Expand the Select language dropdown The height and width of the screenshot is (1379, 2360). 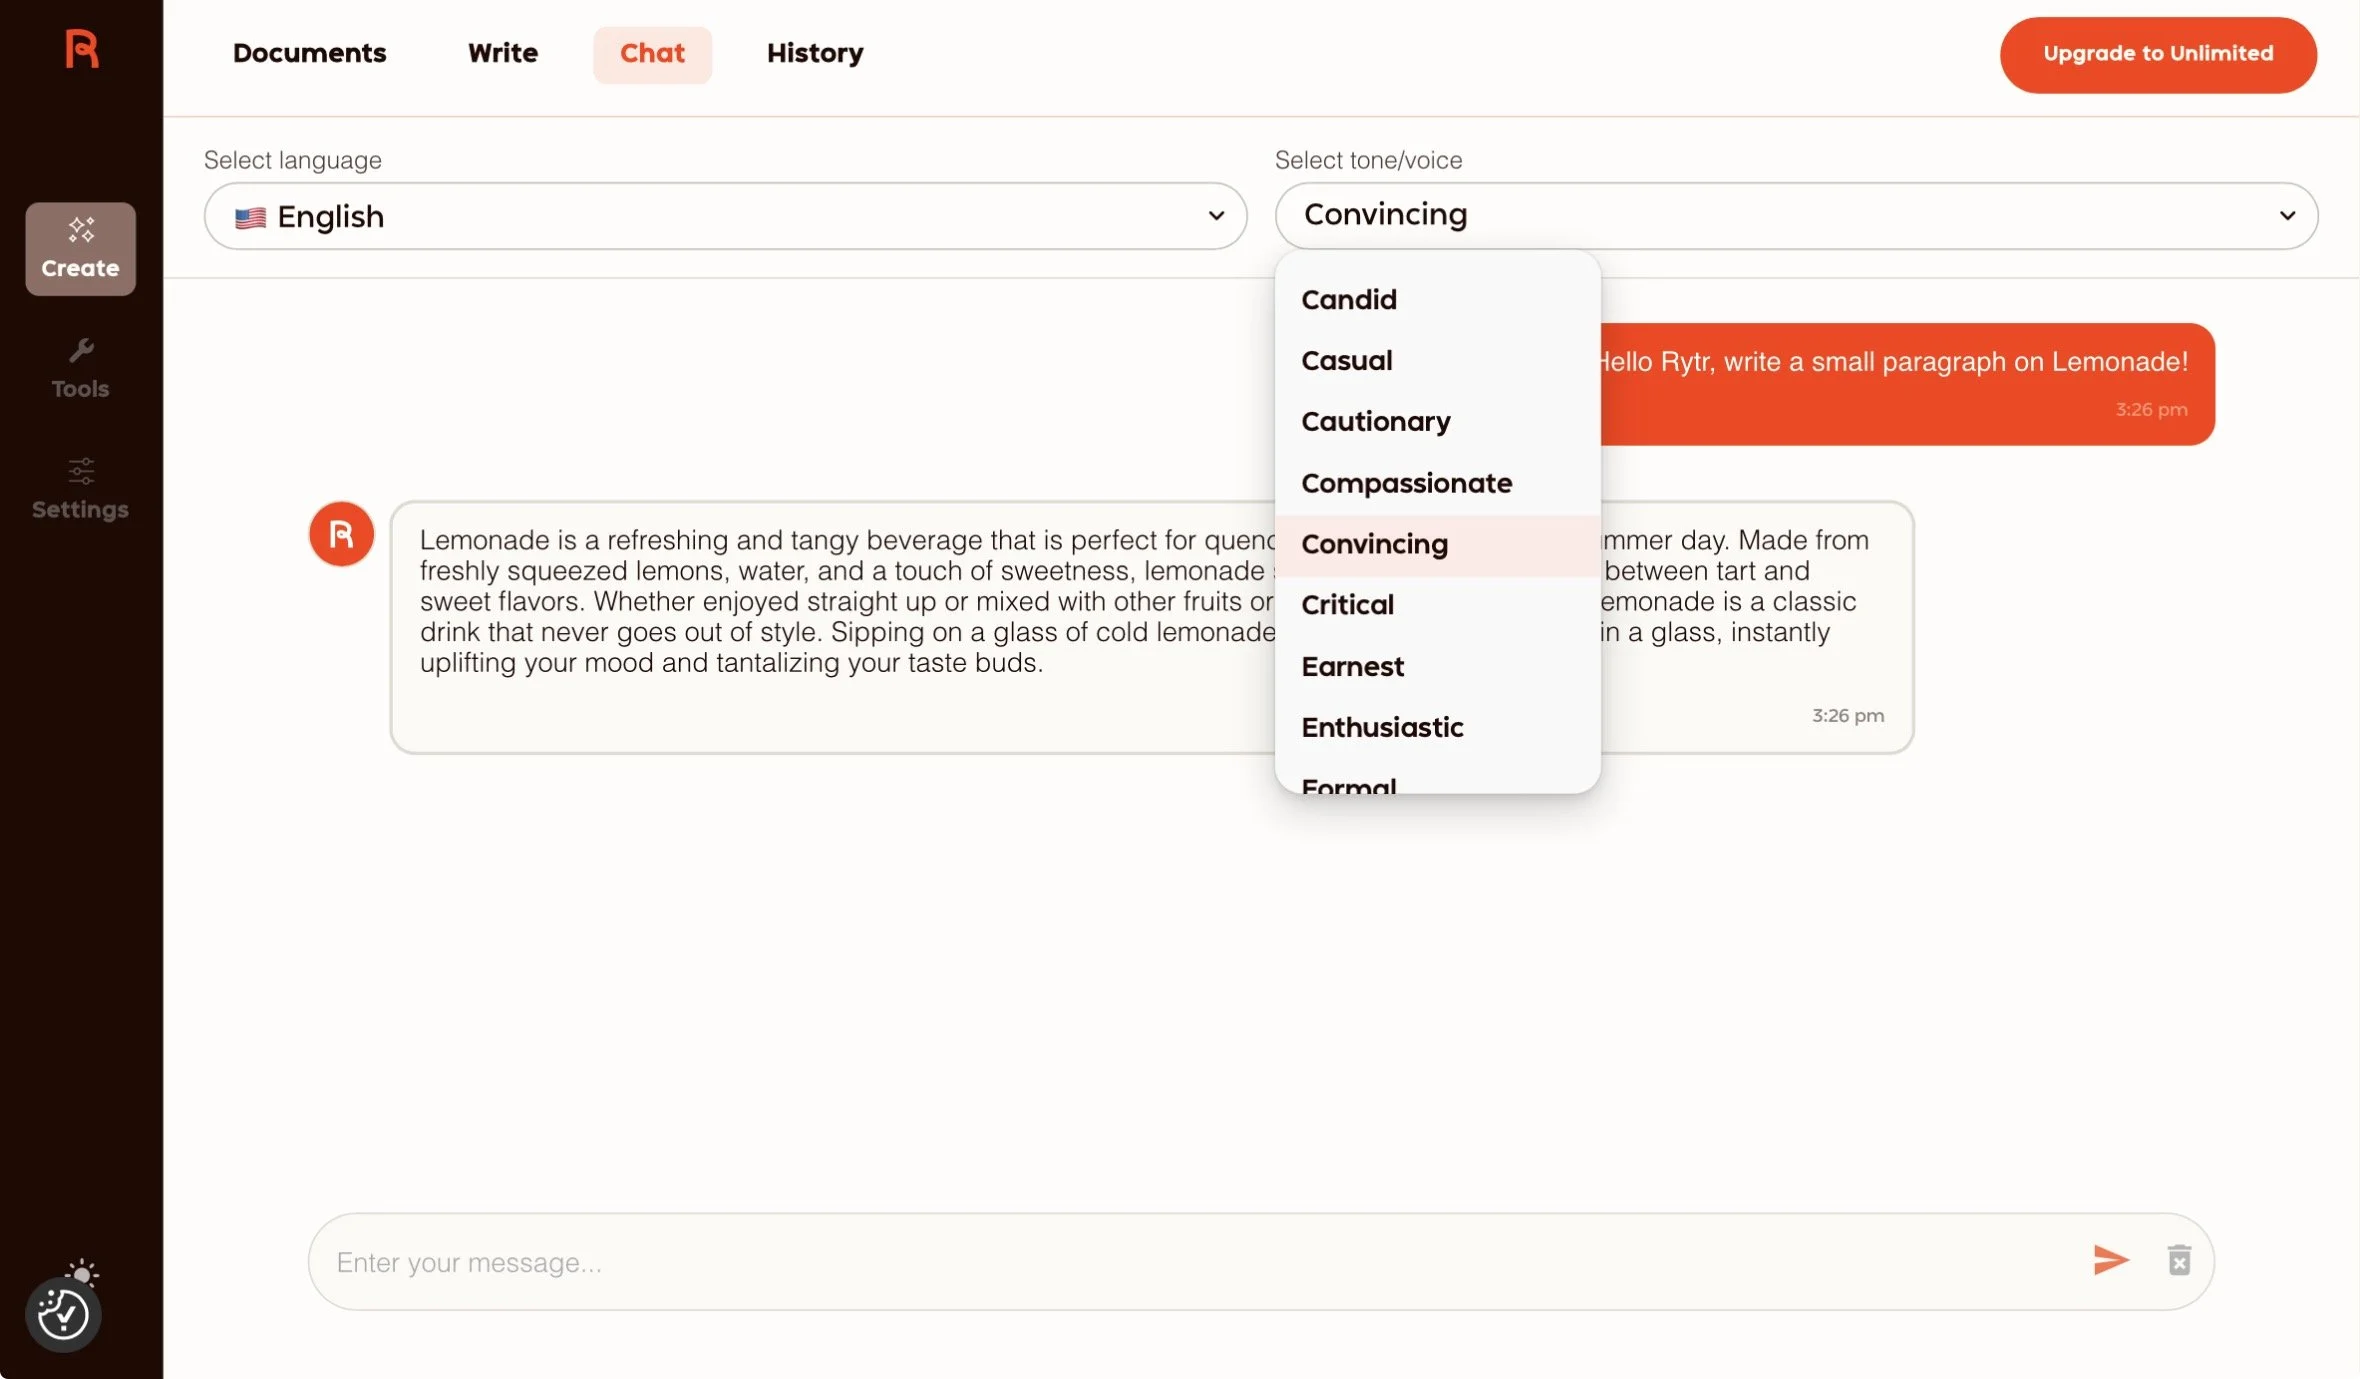[725, 216]
